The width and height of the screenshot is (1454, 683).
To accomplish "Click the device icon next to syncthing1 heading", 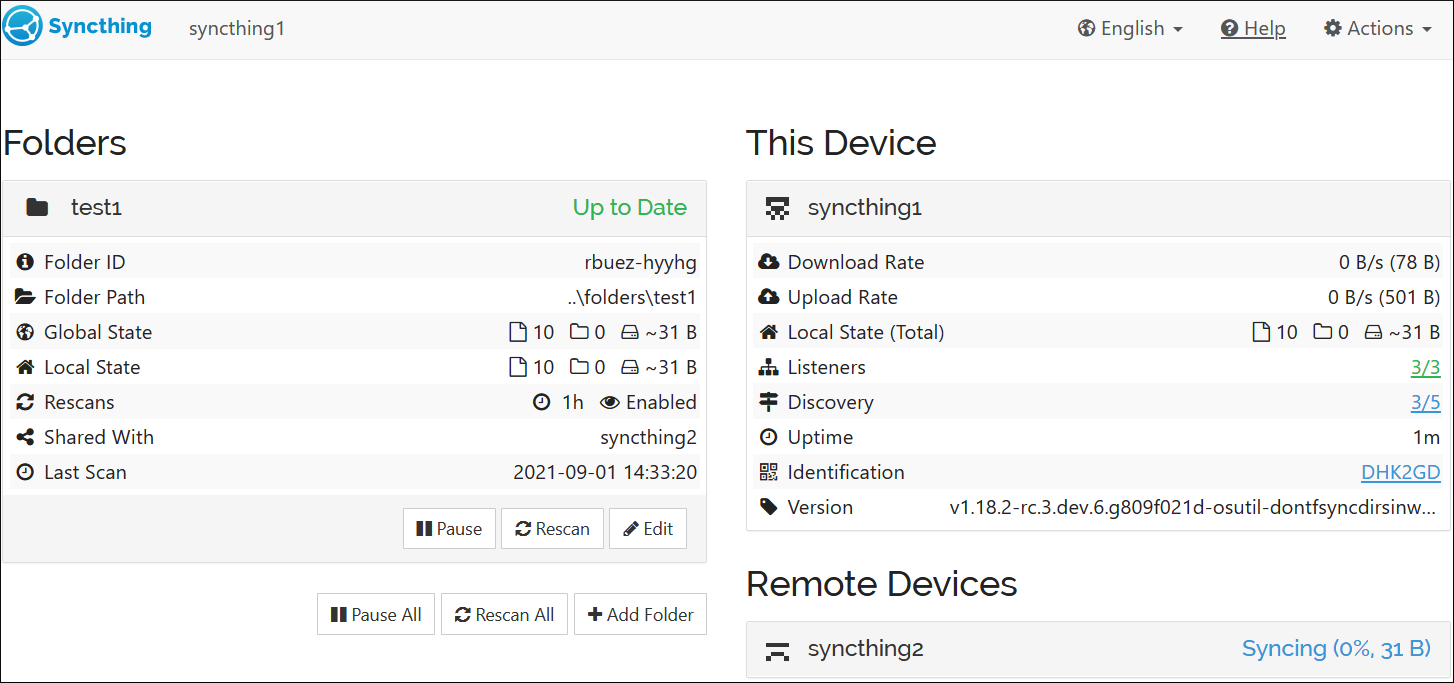I will [777, 208].
